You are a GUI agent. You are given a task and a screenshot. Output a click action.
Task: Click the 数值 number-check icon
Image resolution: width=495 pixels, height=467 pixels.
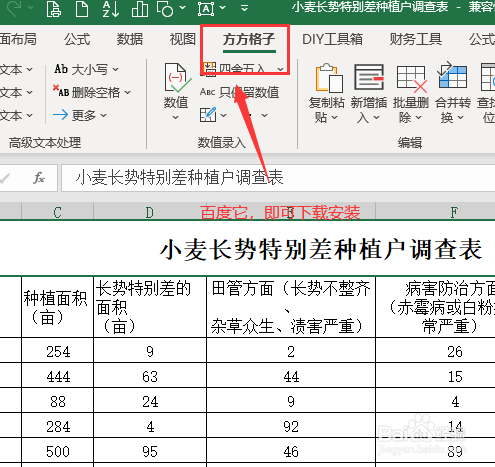[178, 77]
